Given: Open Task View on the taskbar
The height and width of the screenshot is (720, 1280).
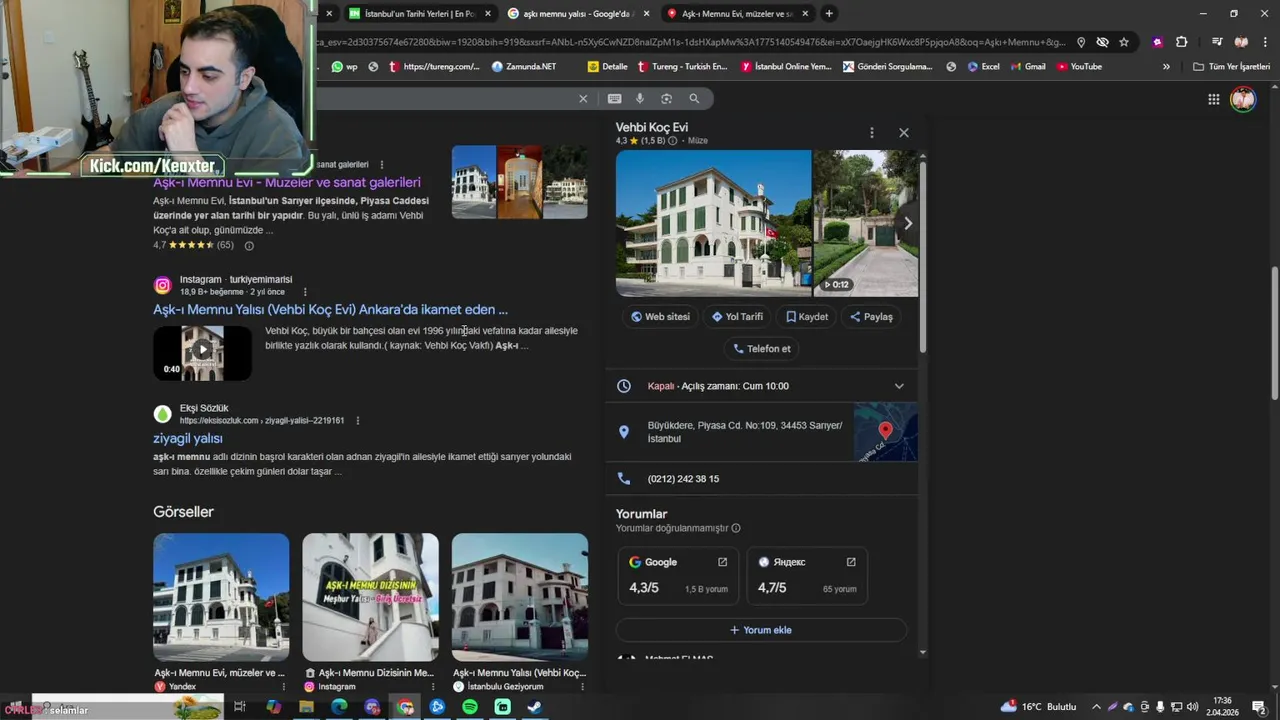Looking at the screenshot, I should 240,707.
